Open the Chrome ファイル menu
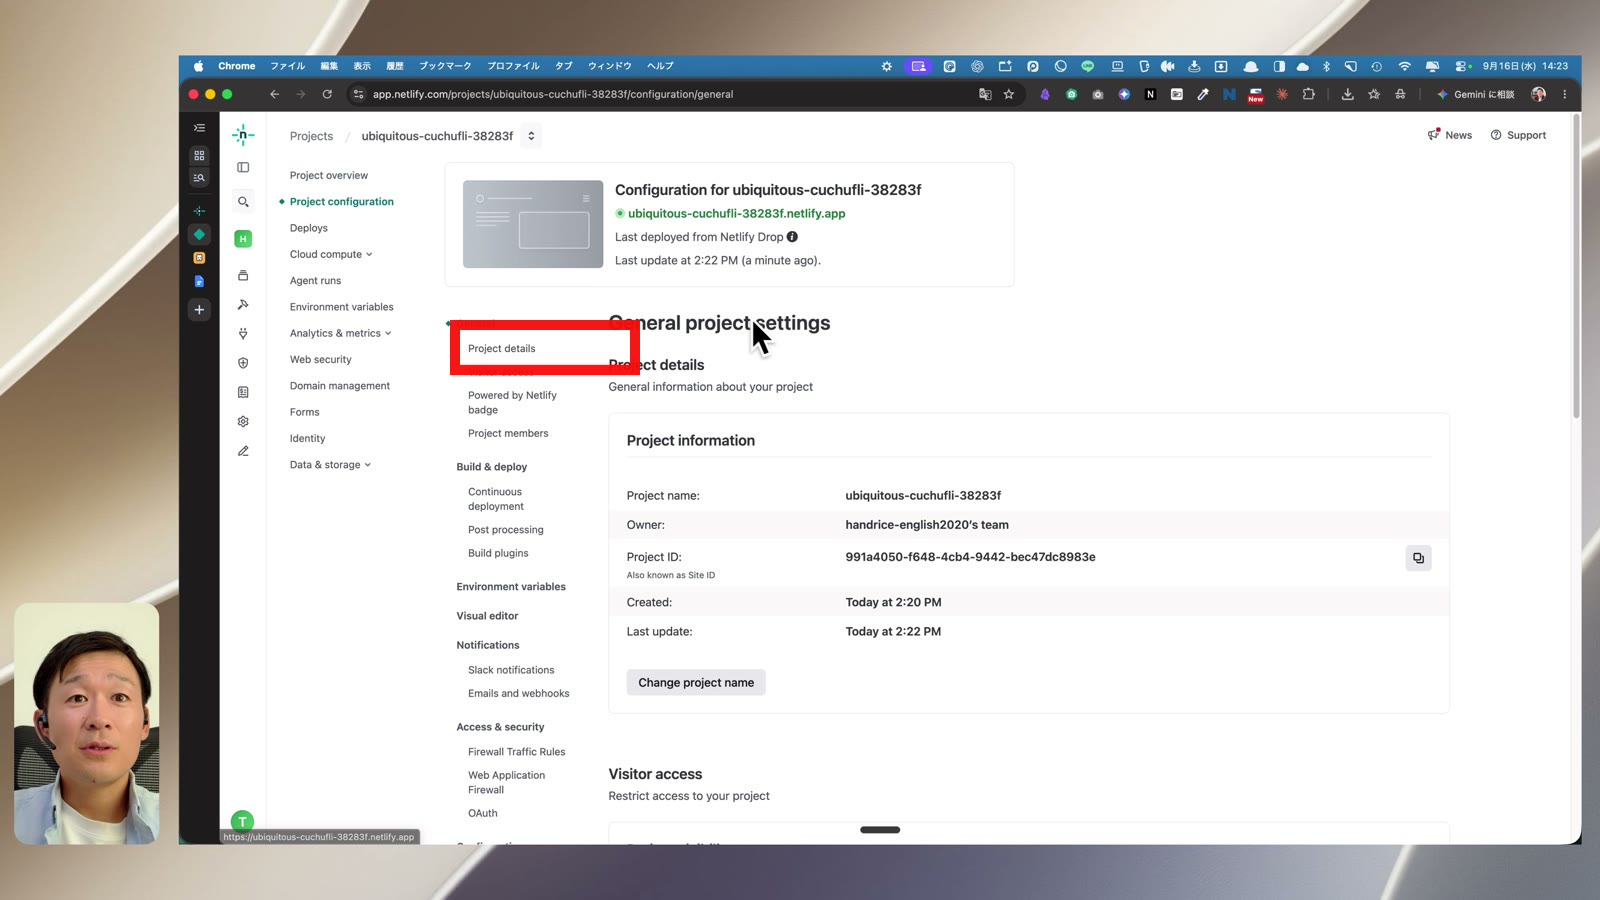The width and height of the screenshot is (1600, 900). tap(287, 66)
